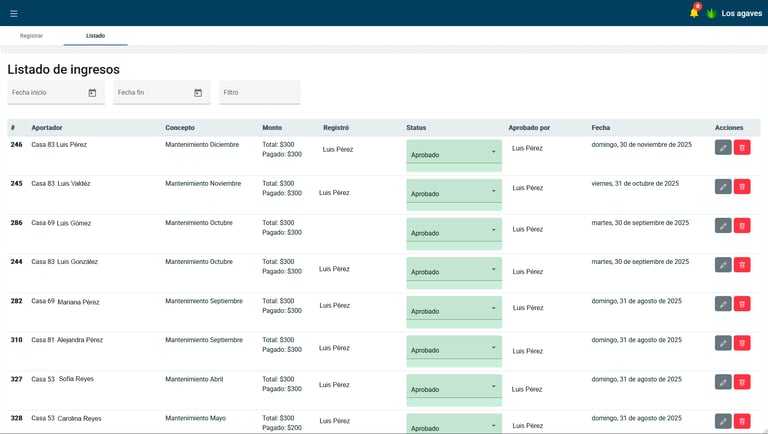
Task: Delete record 282 with the trash icon
Action: coord(742,304)
